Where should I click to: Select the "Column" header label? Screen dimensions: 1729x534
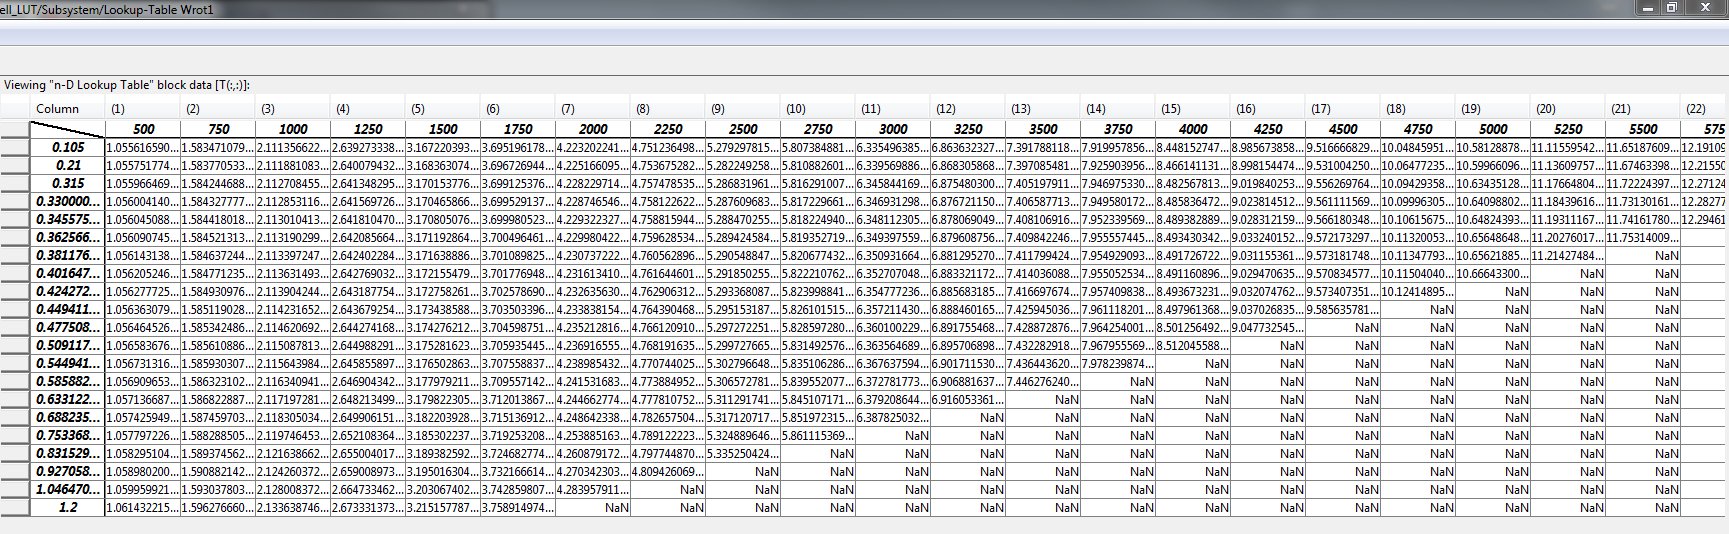[x=57, y=109]
